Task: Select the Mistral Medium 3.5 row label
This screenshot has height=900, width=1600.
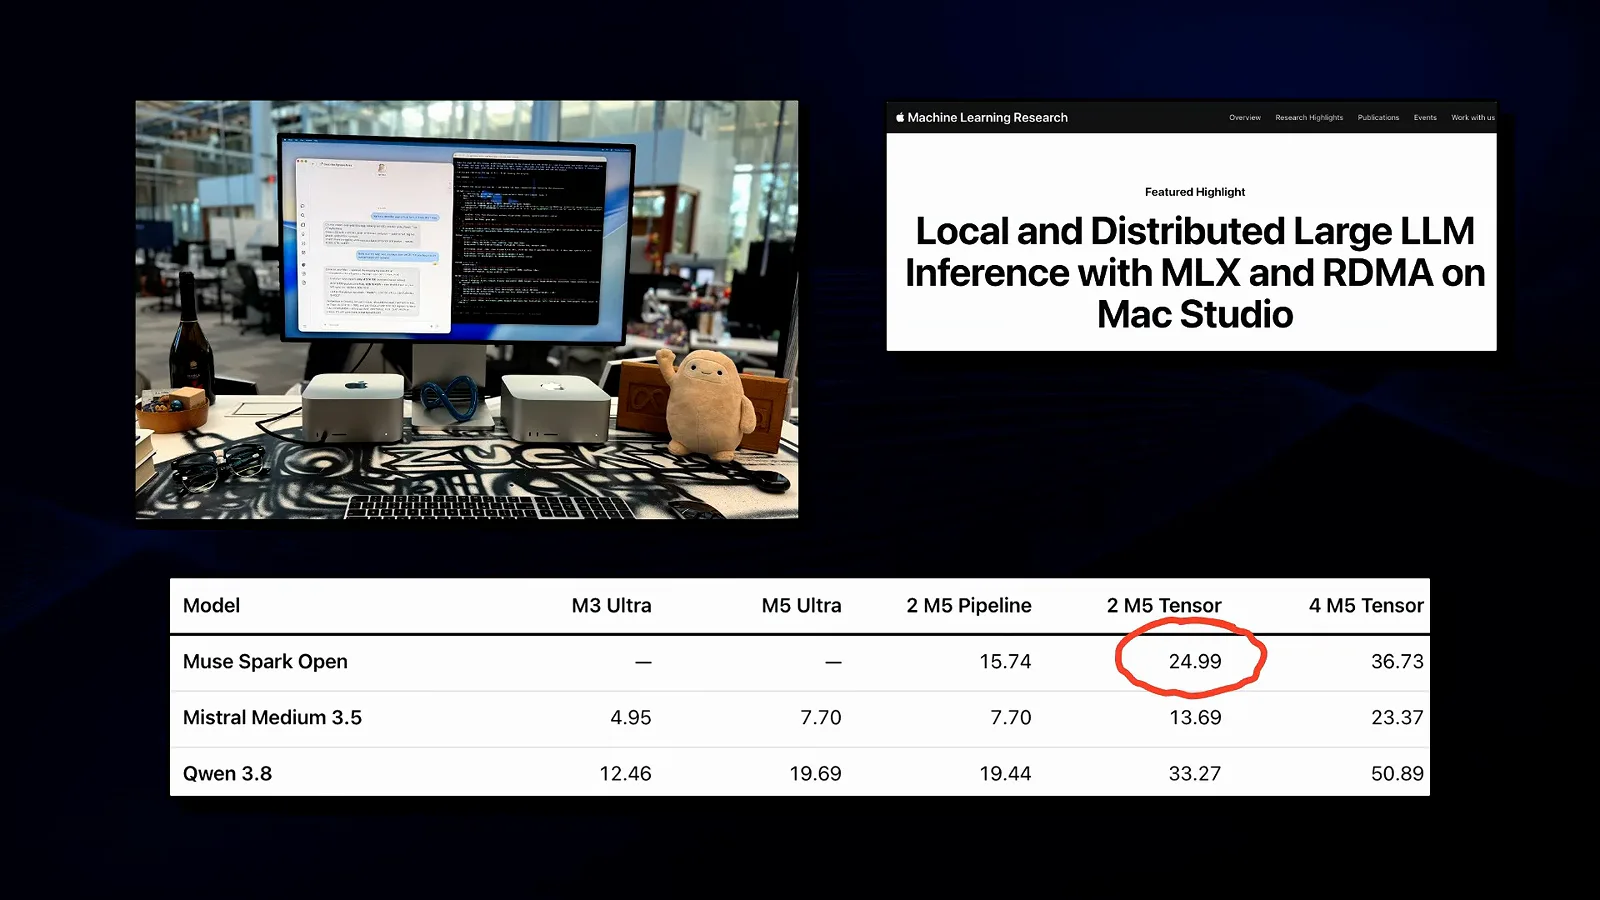Action: pos(272,718)
